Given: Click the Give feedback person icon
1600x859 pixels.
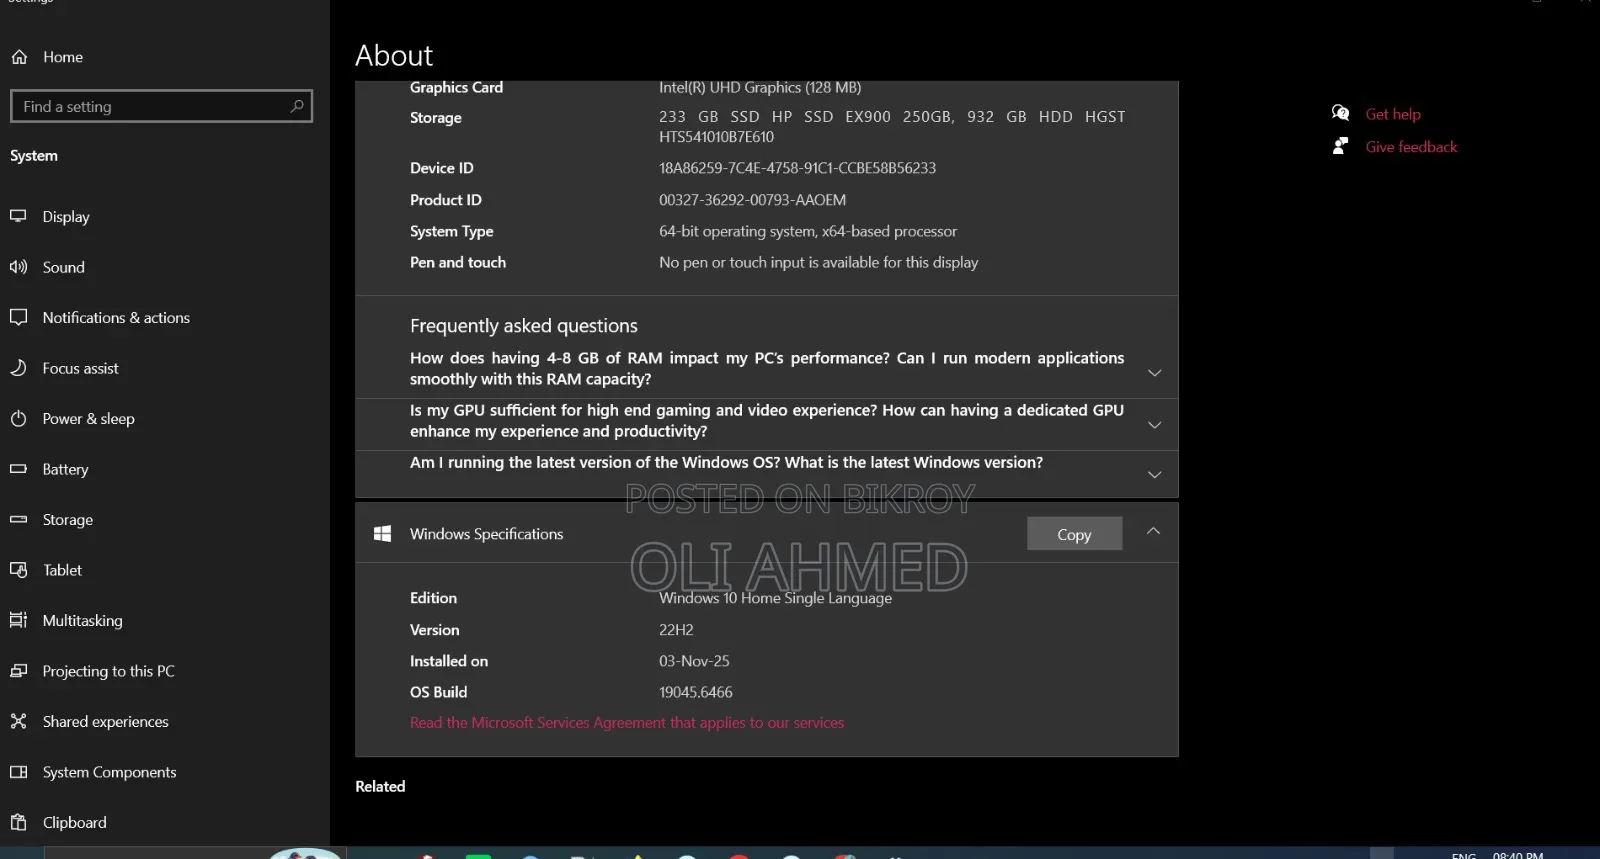Looking at the screenshot, I should pyautogui.click(x=1340, y=146).
